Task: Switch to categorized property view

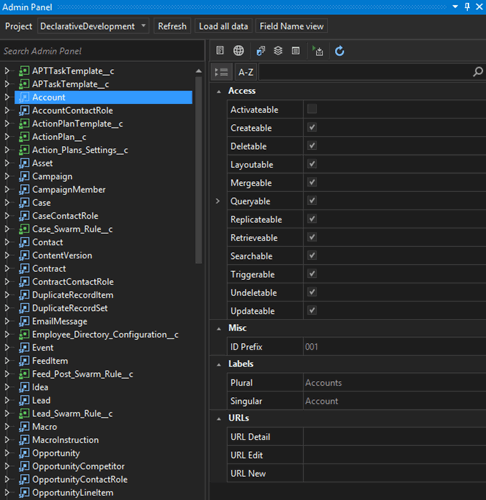Action: coord(221,72)
